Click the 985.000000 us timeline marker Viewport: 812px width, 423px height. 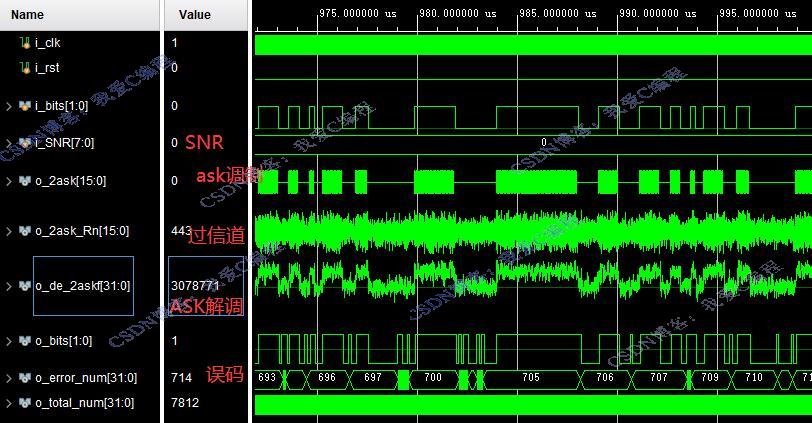click(558, 13)
